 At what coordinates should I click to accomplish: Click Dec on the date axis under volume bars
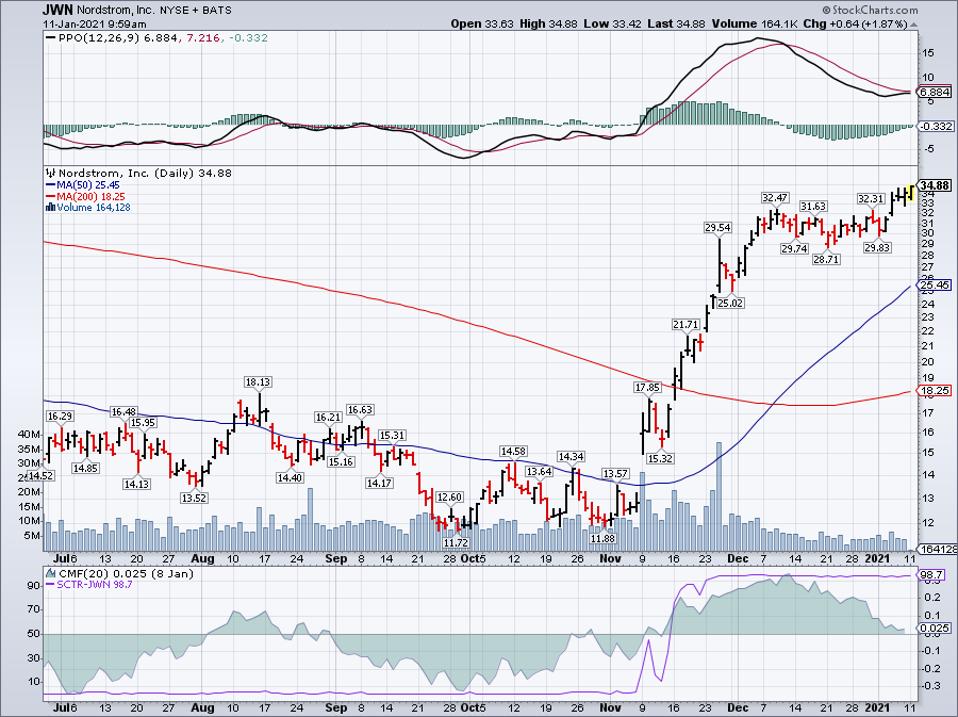(737, 559)
